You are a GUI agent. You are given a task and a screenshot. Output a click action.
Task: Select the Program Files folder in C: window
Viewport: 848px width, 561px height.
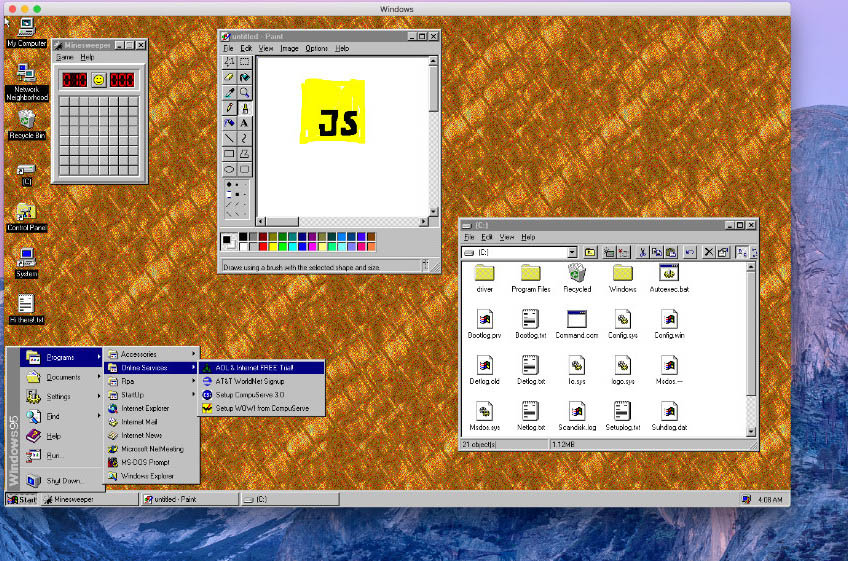(x=531, y=279)
